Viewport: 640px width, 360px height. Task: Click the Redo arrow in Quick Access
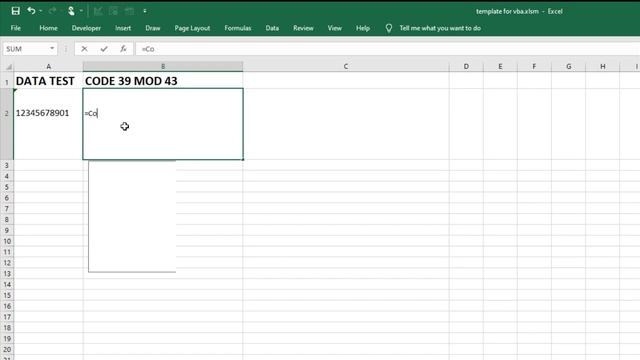pyautogui.click(x=52, y=11)
